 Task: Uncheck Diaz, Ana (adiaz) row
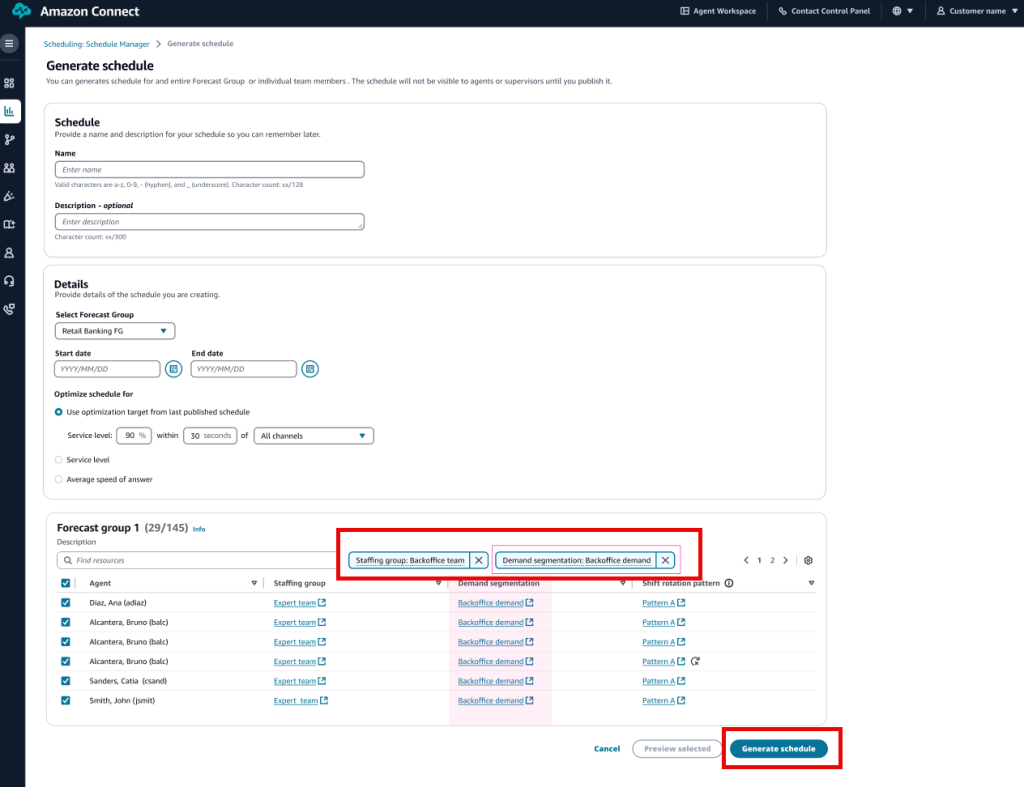pos(65,603)
